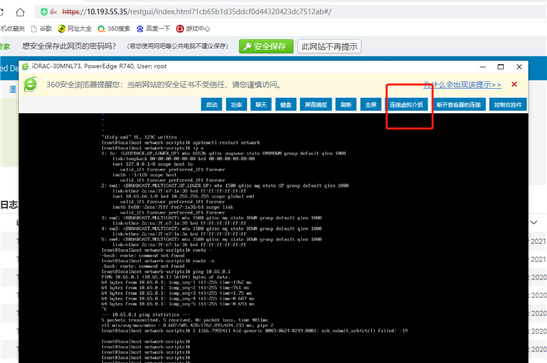Click the 刷新 (Refresh) console button

click(346, 104)
